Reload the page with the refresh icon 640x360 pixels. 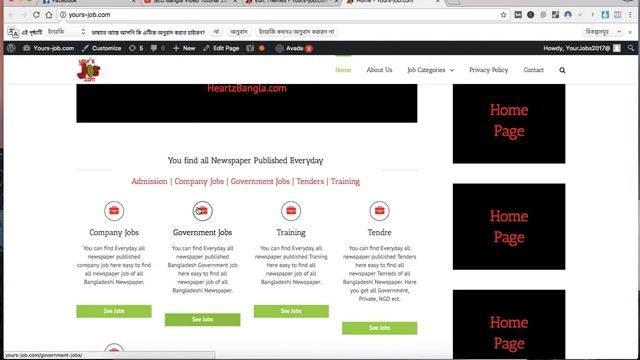pyautogui.click(x=36, y=15)
